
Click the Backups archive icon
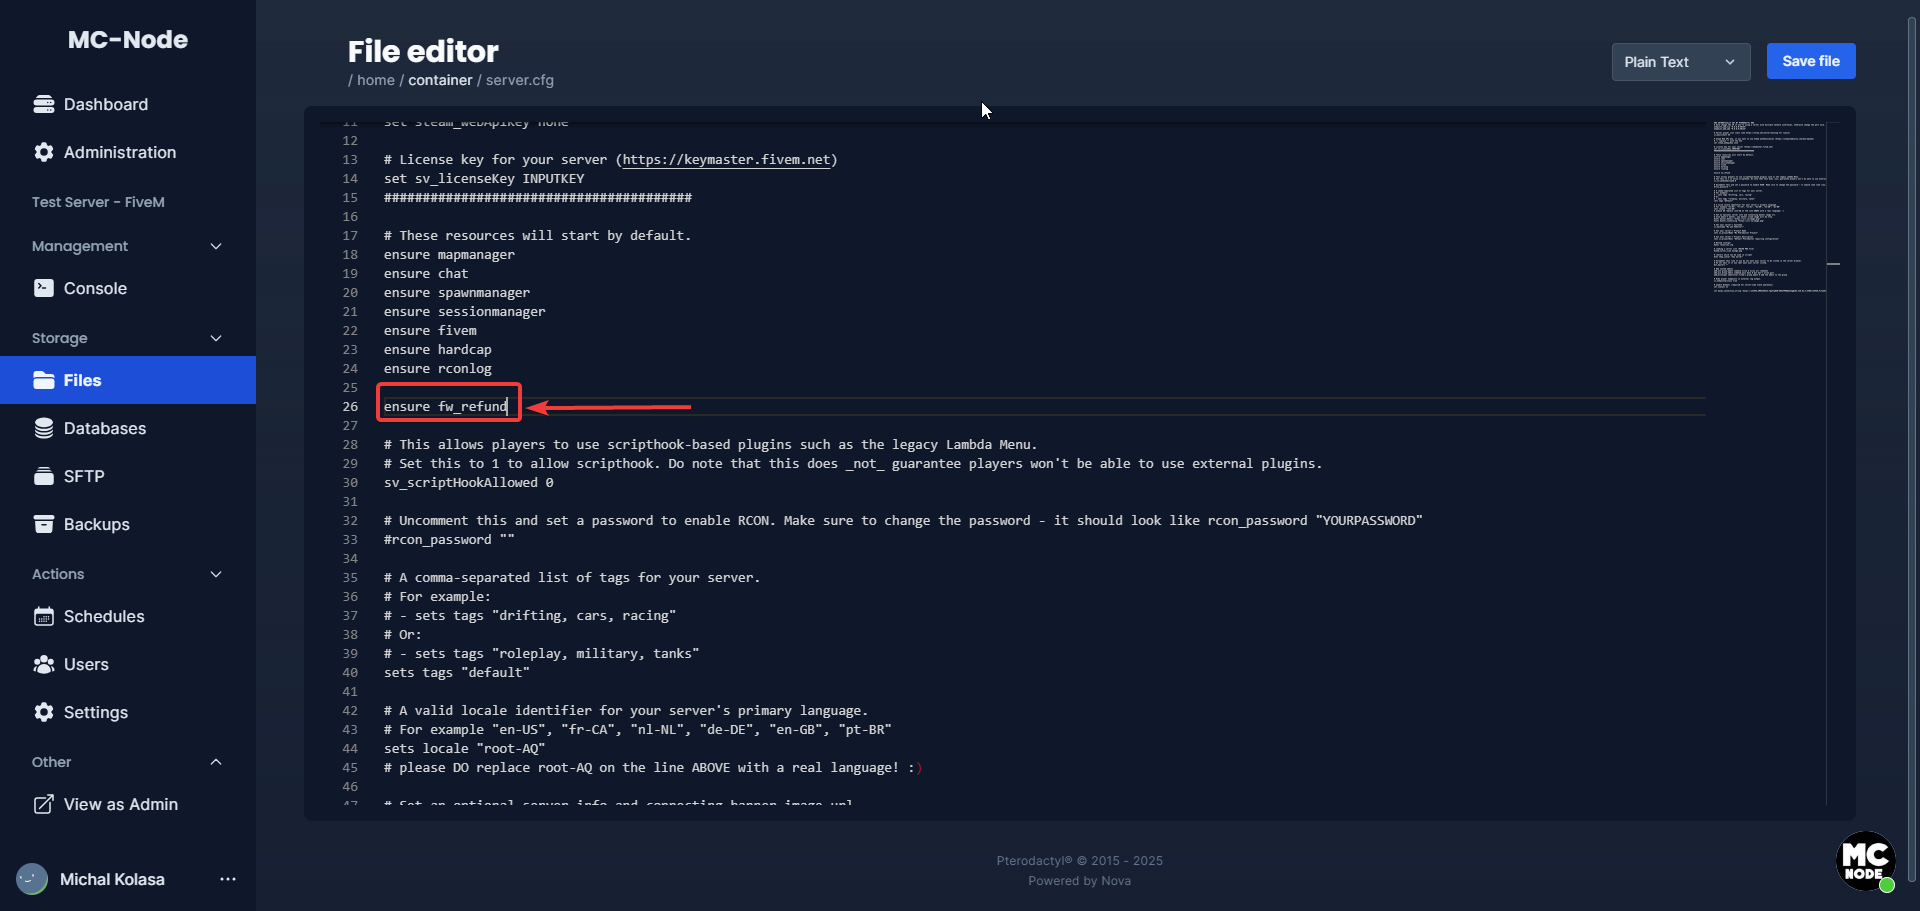[x=44, y=524]
